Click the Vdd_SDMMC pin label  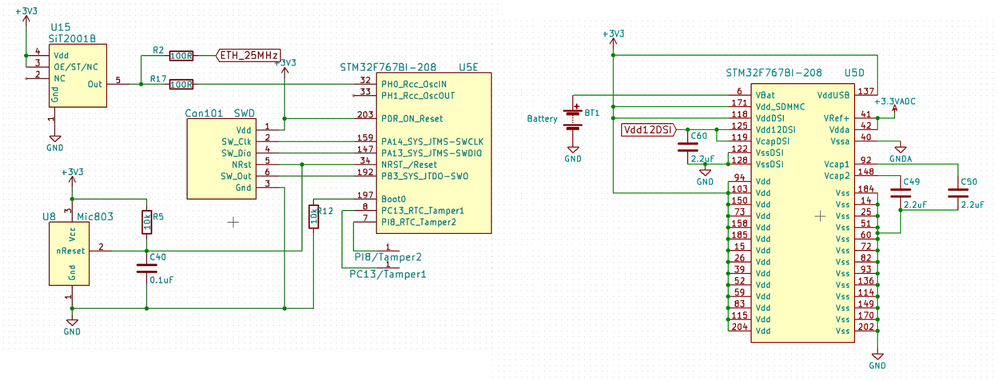pyautogui.click(x=780, y=107)
